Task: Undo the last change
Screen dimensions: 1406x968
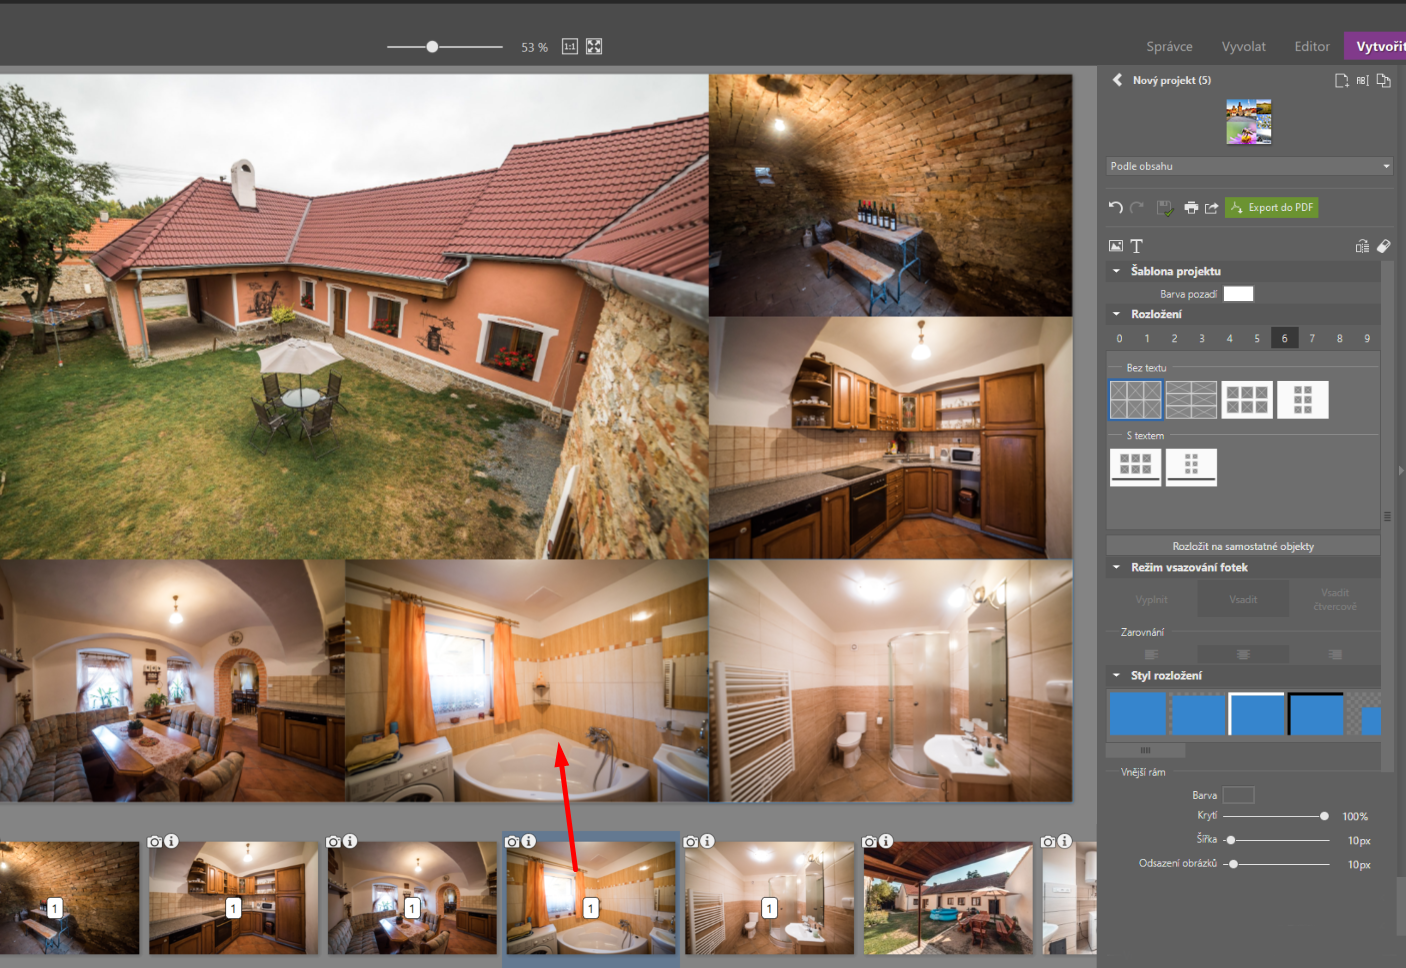Action: 1116,207
